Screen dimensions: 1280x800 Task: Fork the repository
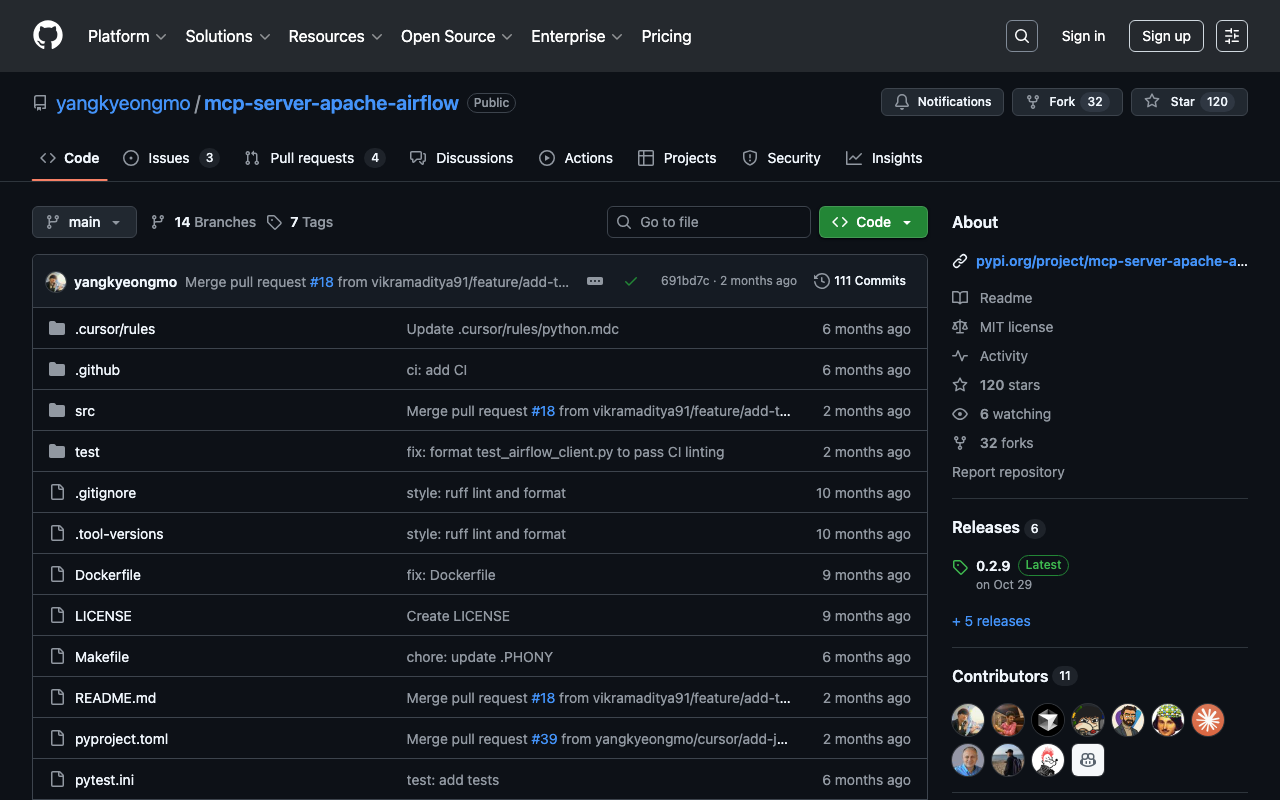coord(1062,102)
